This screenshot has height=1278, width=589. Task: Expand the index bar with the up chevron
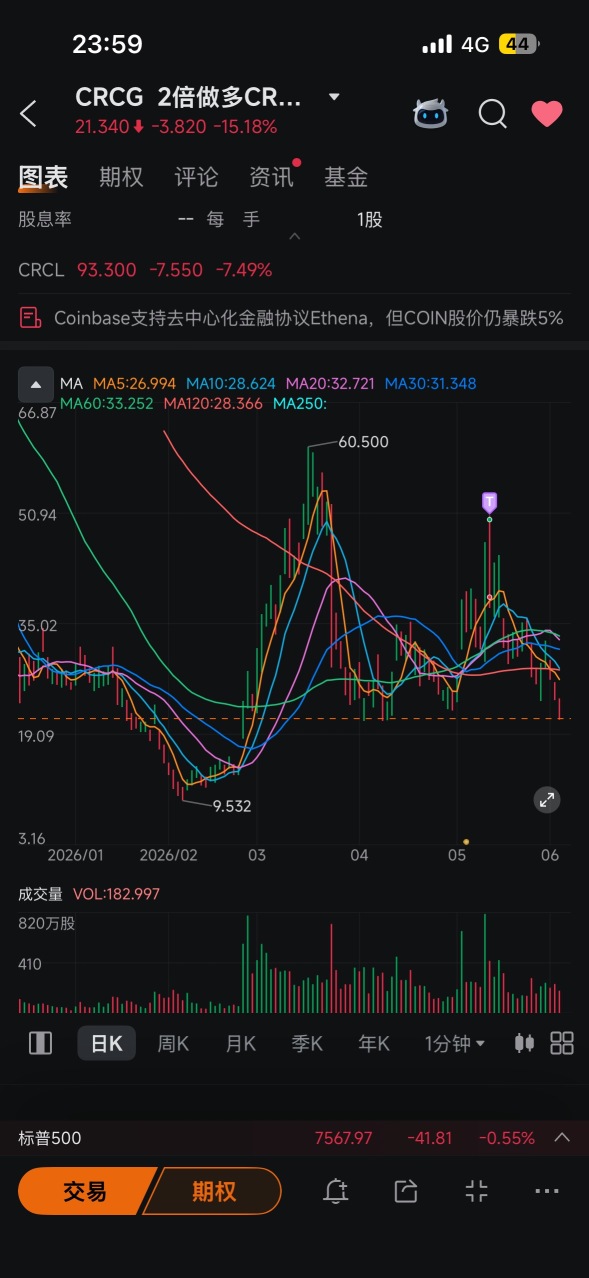click(x=562, y=1137)
